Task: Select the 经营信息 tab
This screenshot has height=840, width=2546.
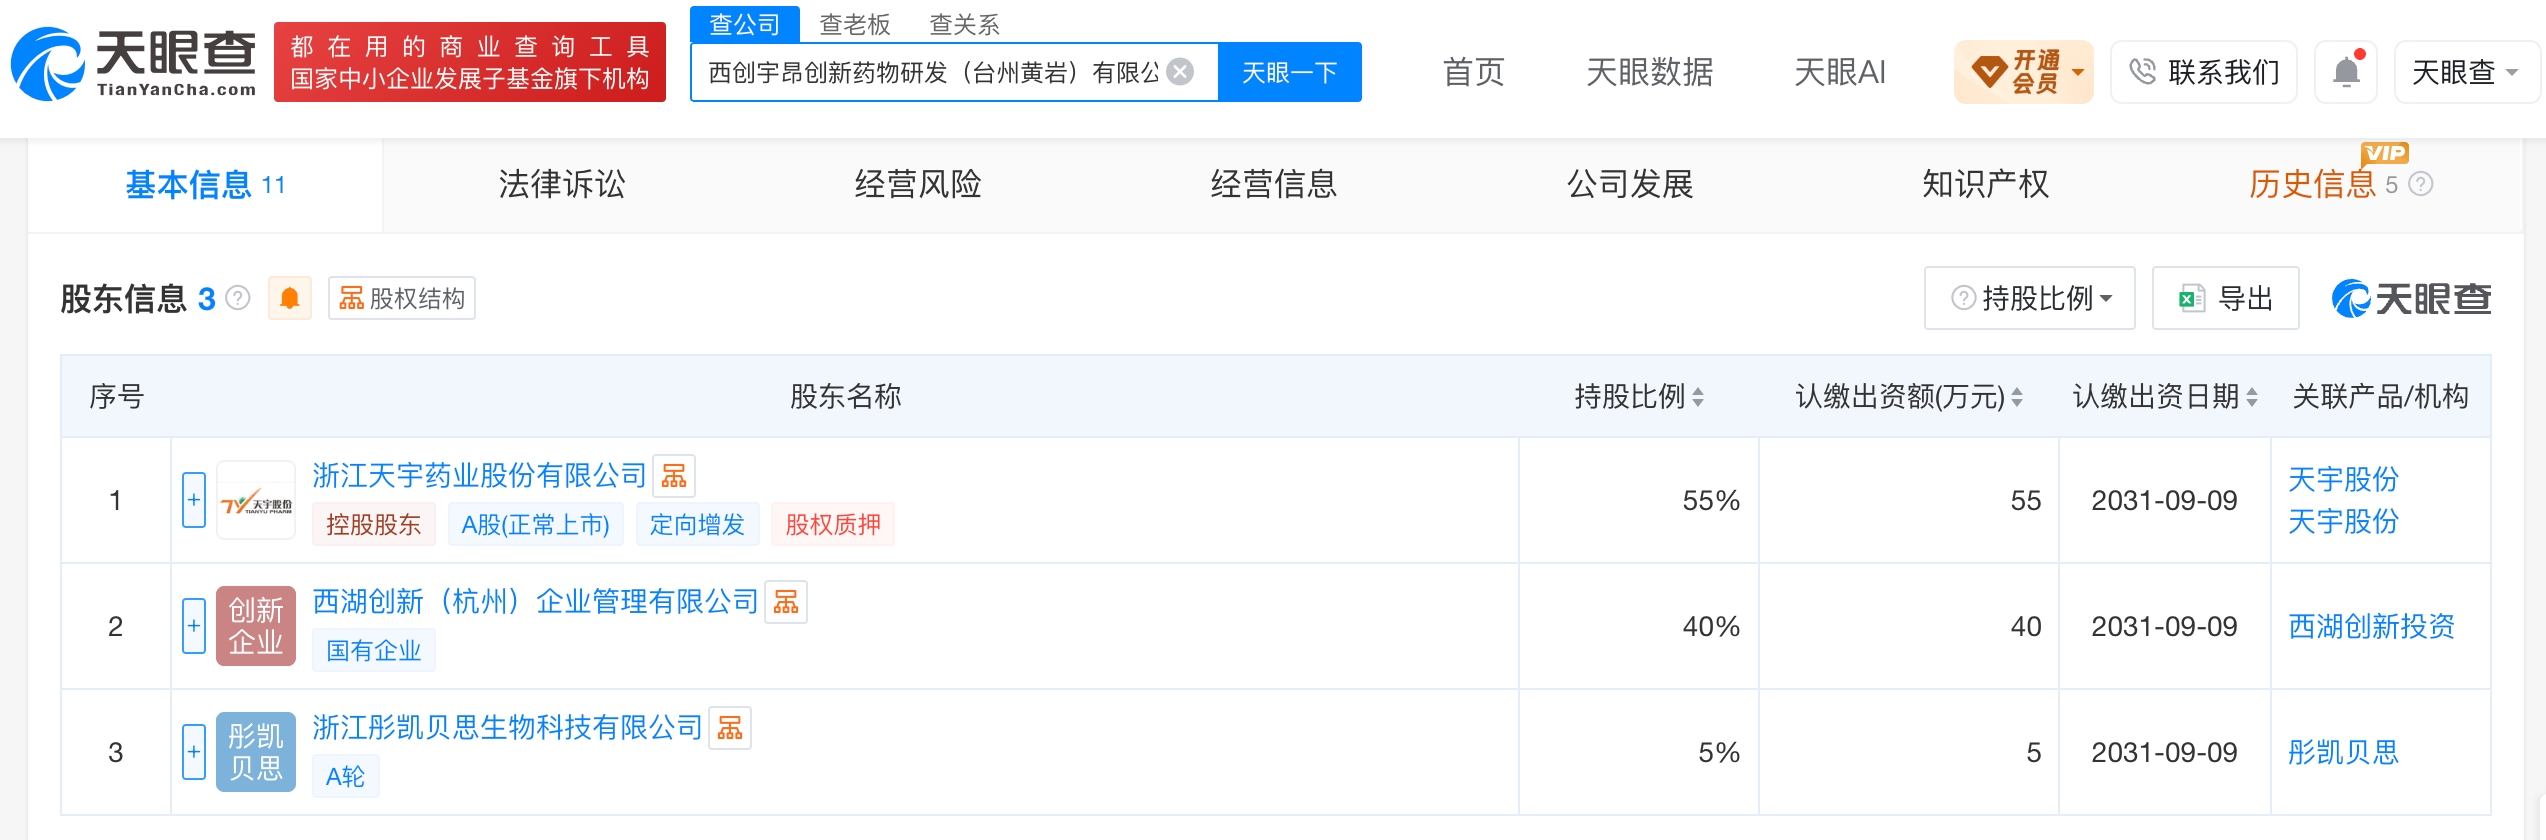Action: click(x=1274, y=185)
